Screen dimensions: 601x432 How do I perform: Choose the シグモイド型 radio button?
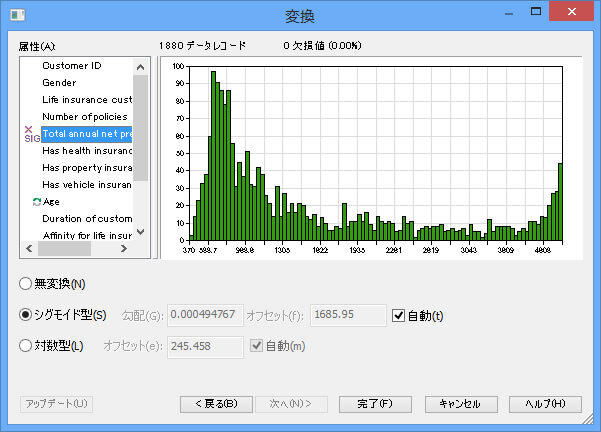(26, 315)
